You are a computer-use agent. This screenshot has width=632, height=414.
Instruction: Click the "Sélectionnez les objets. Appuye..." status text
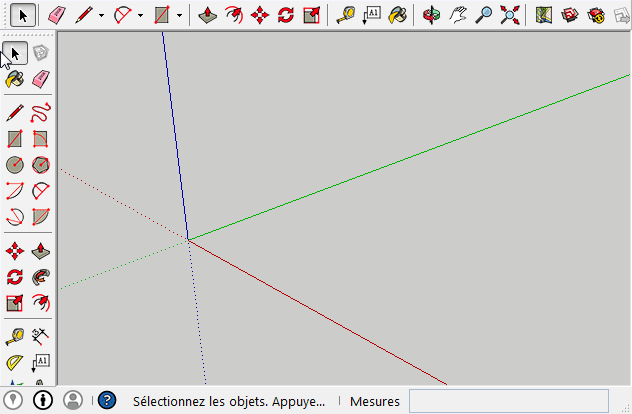[229, 401]
